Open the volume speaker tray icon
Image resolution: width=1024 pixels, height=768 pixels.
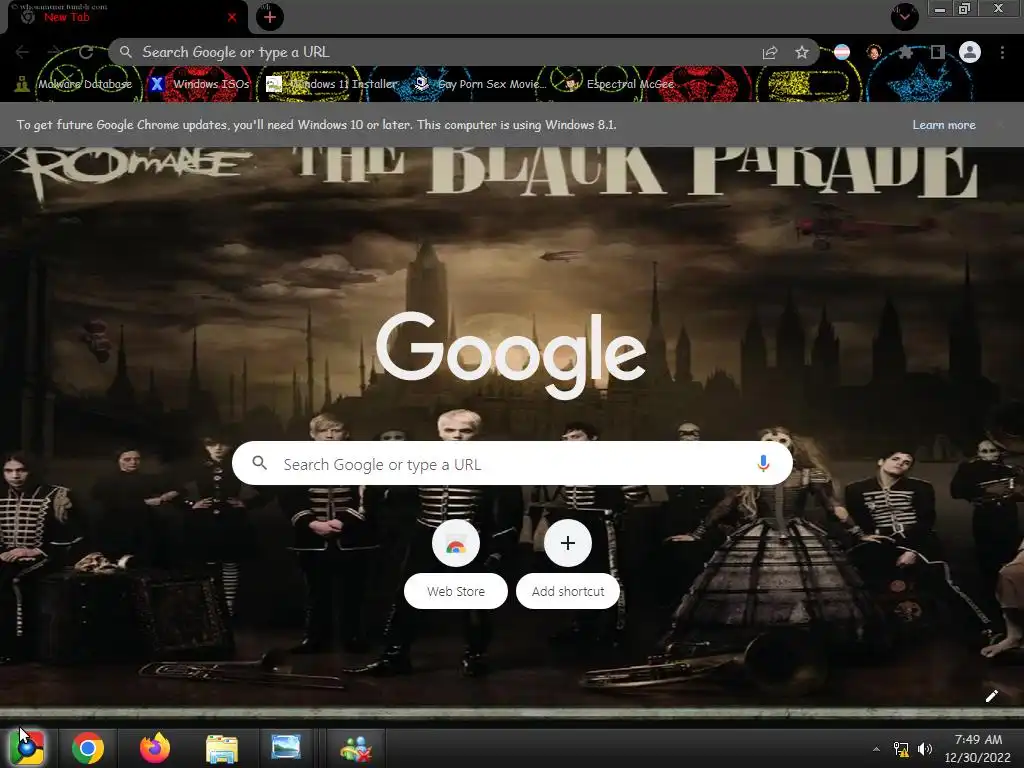(x=925, y=749)
